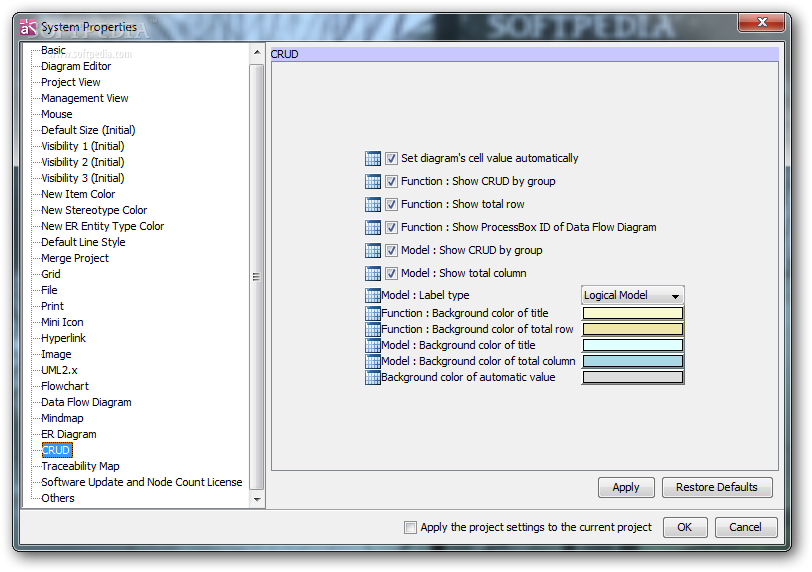Select Flowchart category
This screenshot has height=572, width=812.
[x=65, y=387]
